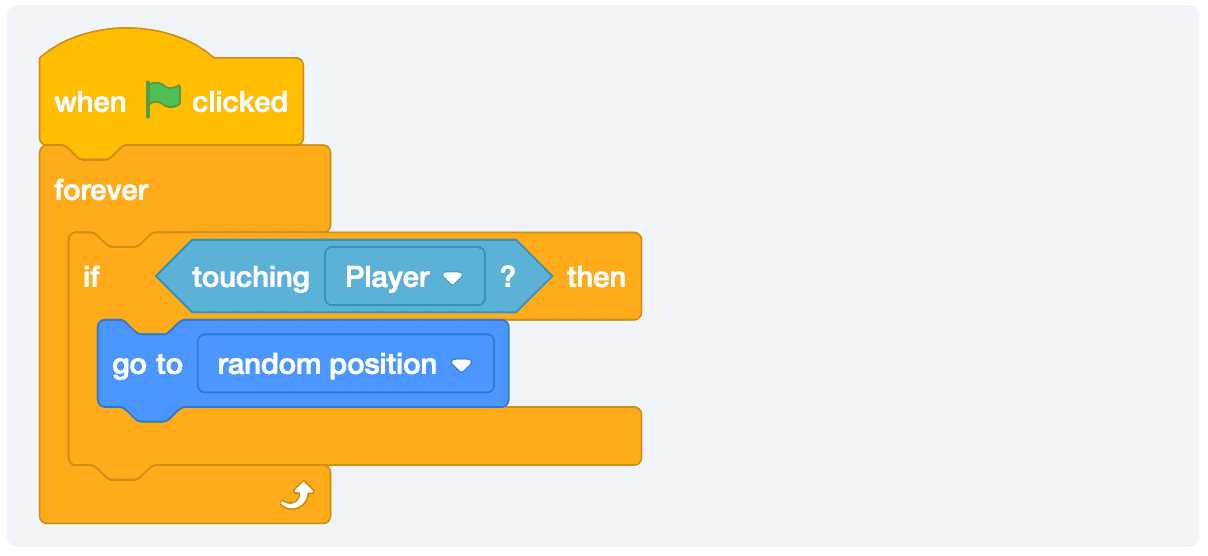Image resolution: width=1208 pixels, height=556 pixels.
Task: Click the bottom bar of the if block
Action: 400,436
